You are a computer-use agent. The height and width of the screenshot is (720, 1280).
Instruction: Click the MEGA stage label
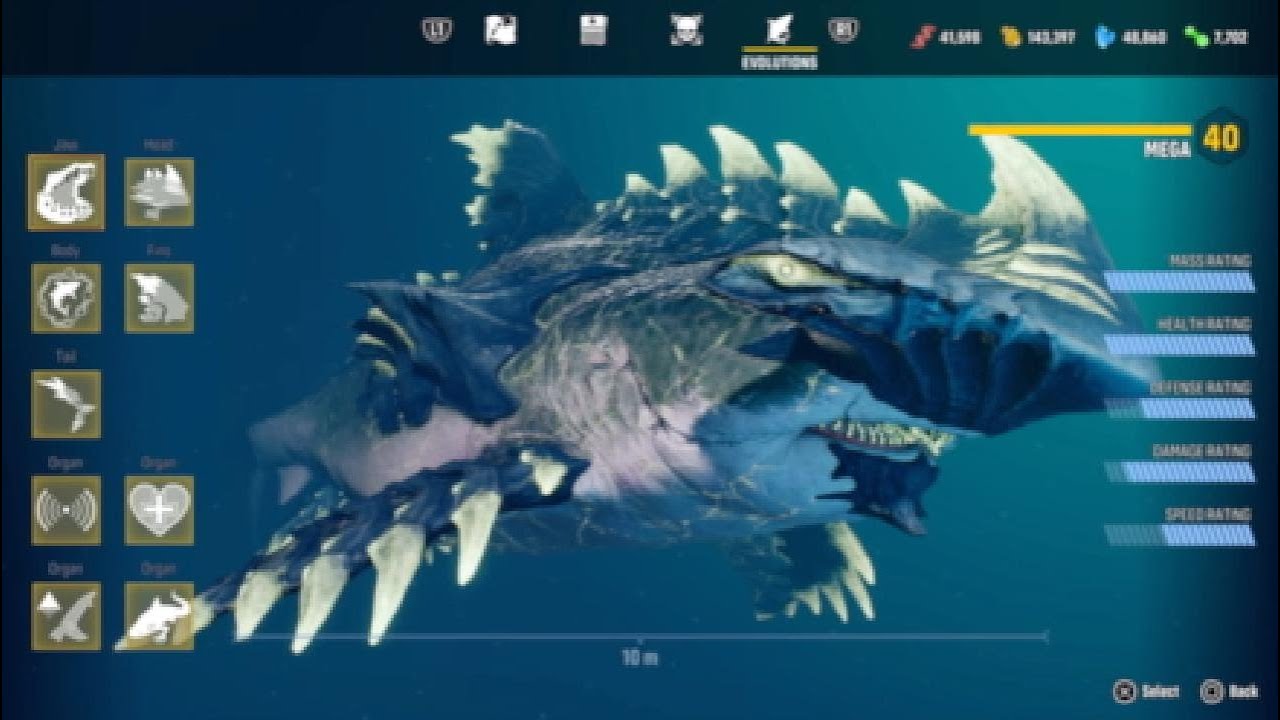(1168, 149)
